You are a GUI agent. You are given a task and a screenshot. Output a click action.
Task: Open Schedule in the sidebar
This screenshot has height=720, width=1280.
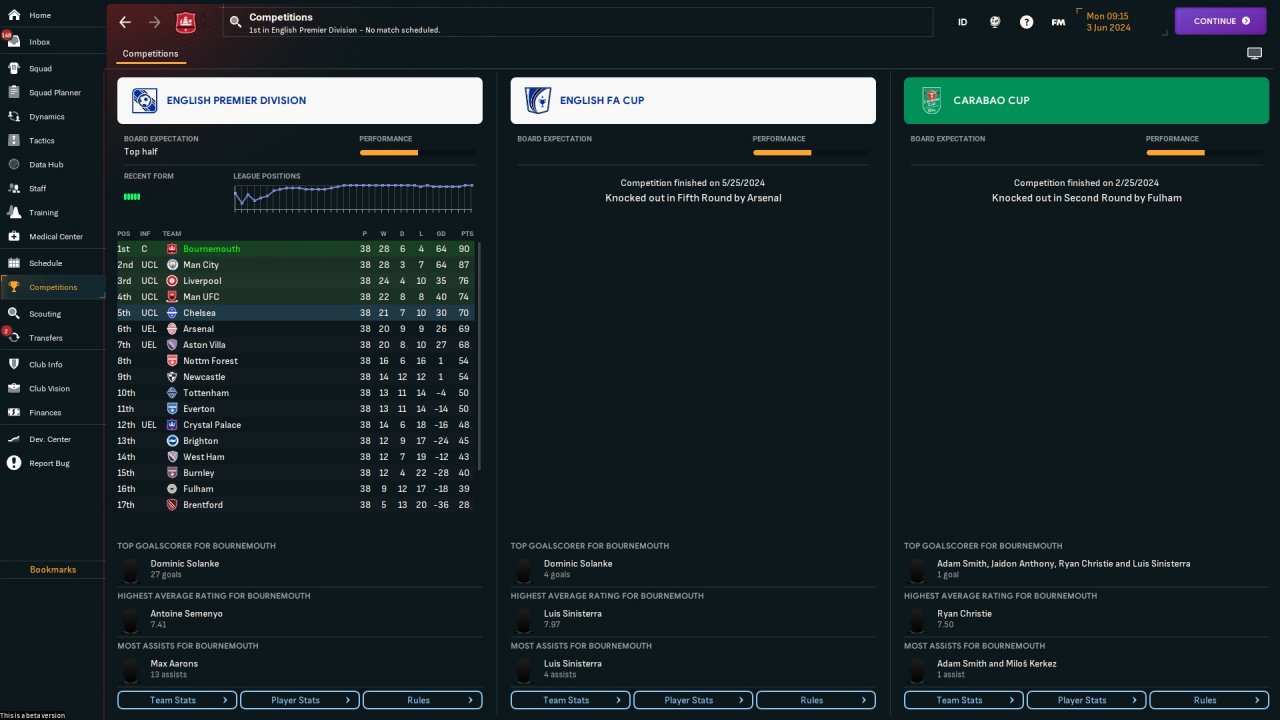[45, 263]
